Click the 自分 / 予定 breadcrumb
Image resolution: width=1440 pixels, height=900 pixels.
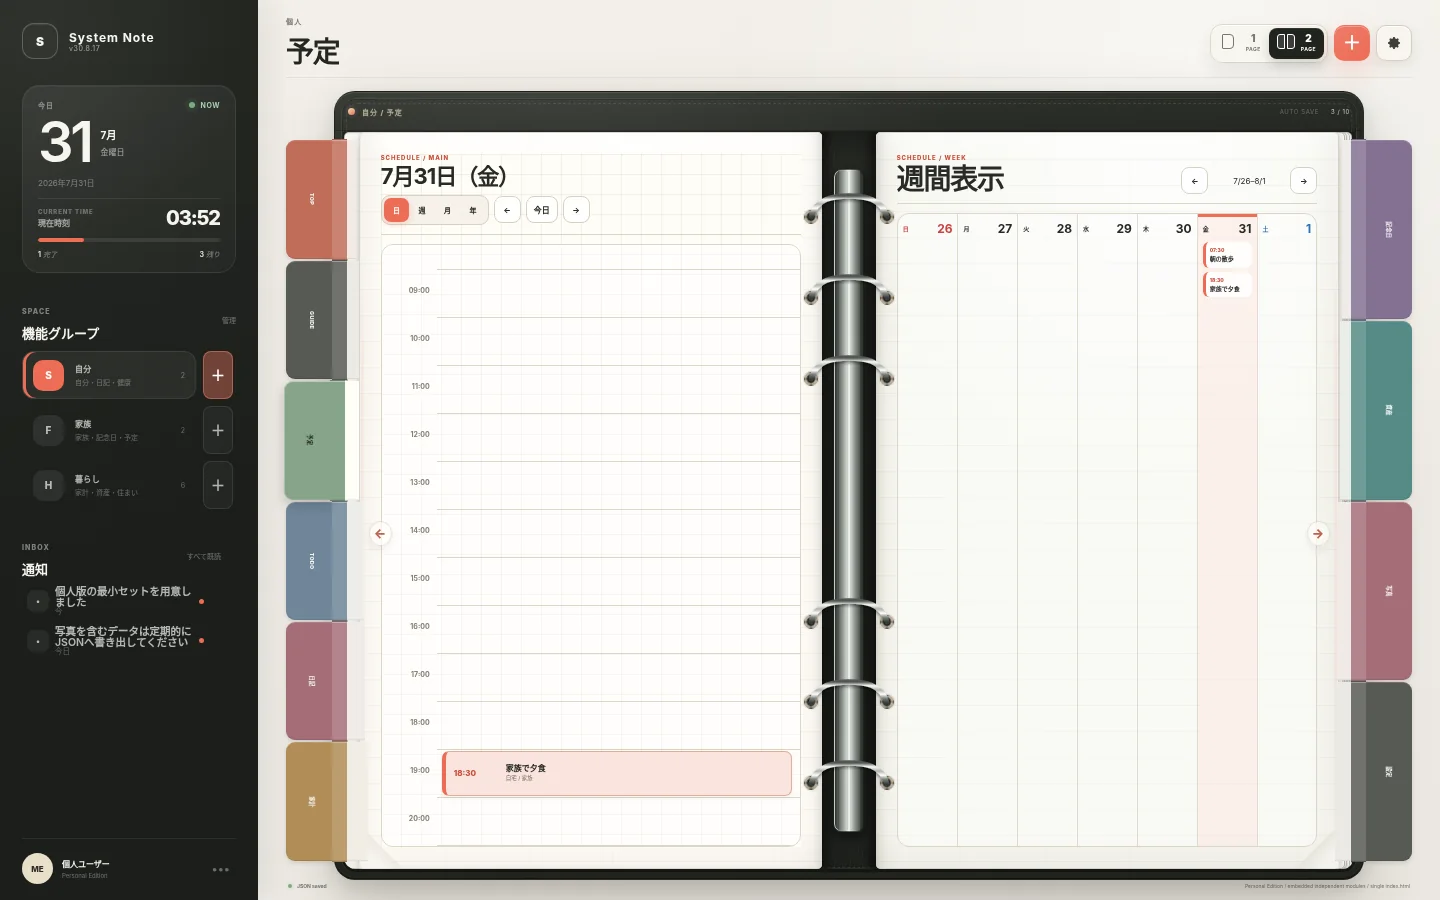tap(382, 113)
